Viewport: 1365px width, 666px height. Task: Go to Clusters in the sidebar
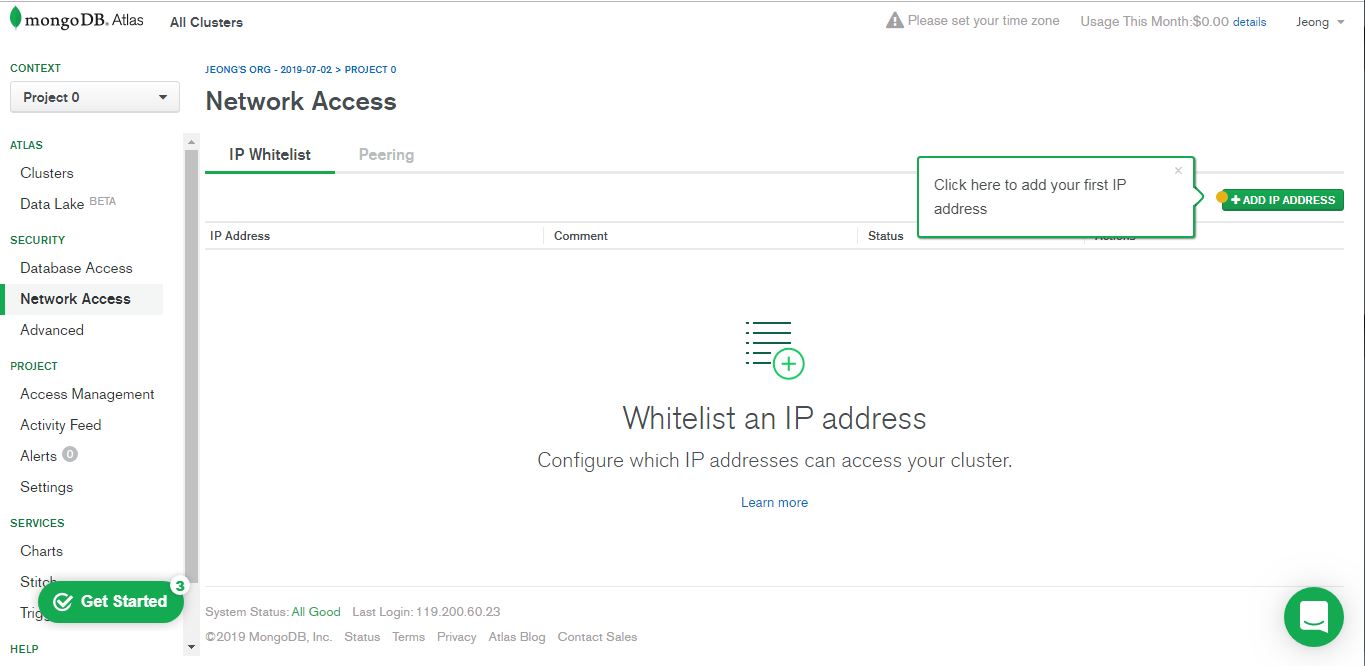pyautogui.click(x=47, y=173)
